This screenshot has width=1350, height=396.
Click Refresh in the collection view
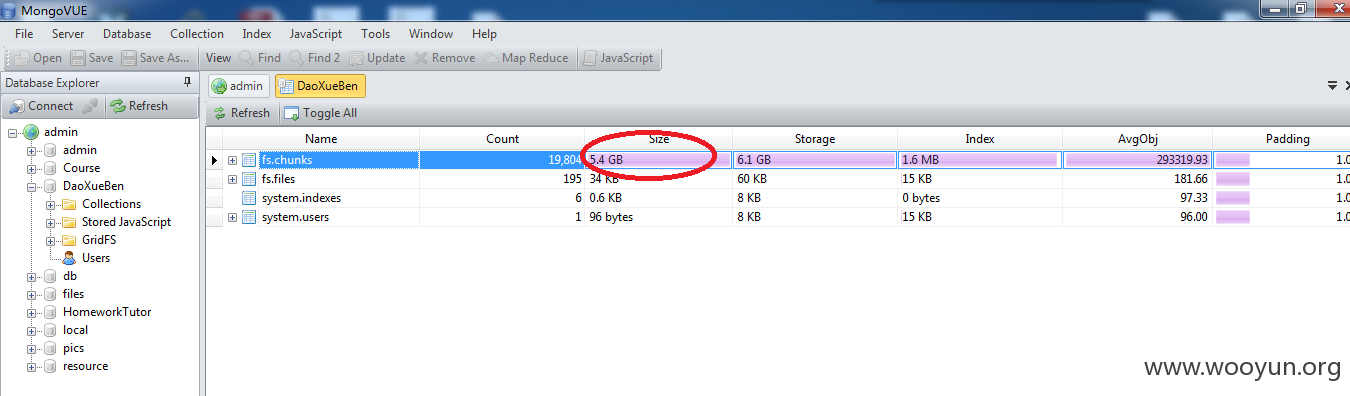[x=242, y=113]
